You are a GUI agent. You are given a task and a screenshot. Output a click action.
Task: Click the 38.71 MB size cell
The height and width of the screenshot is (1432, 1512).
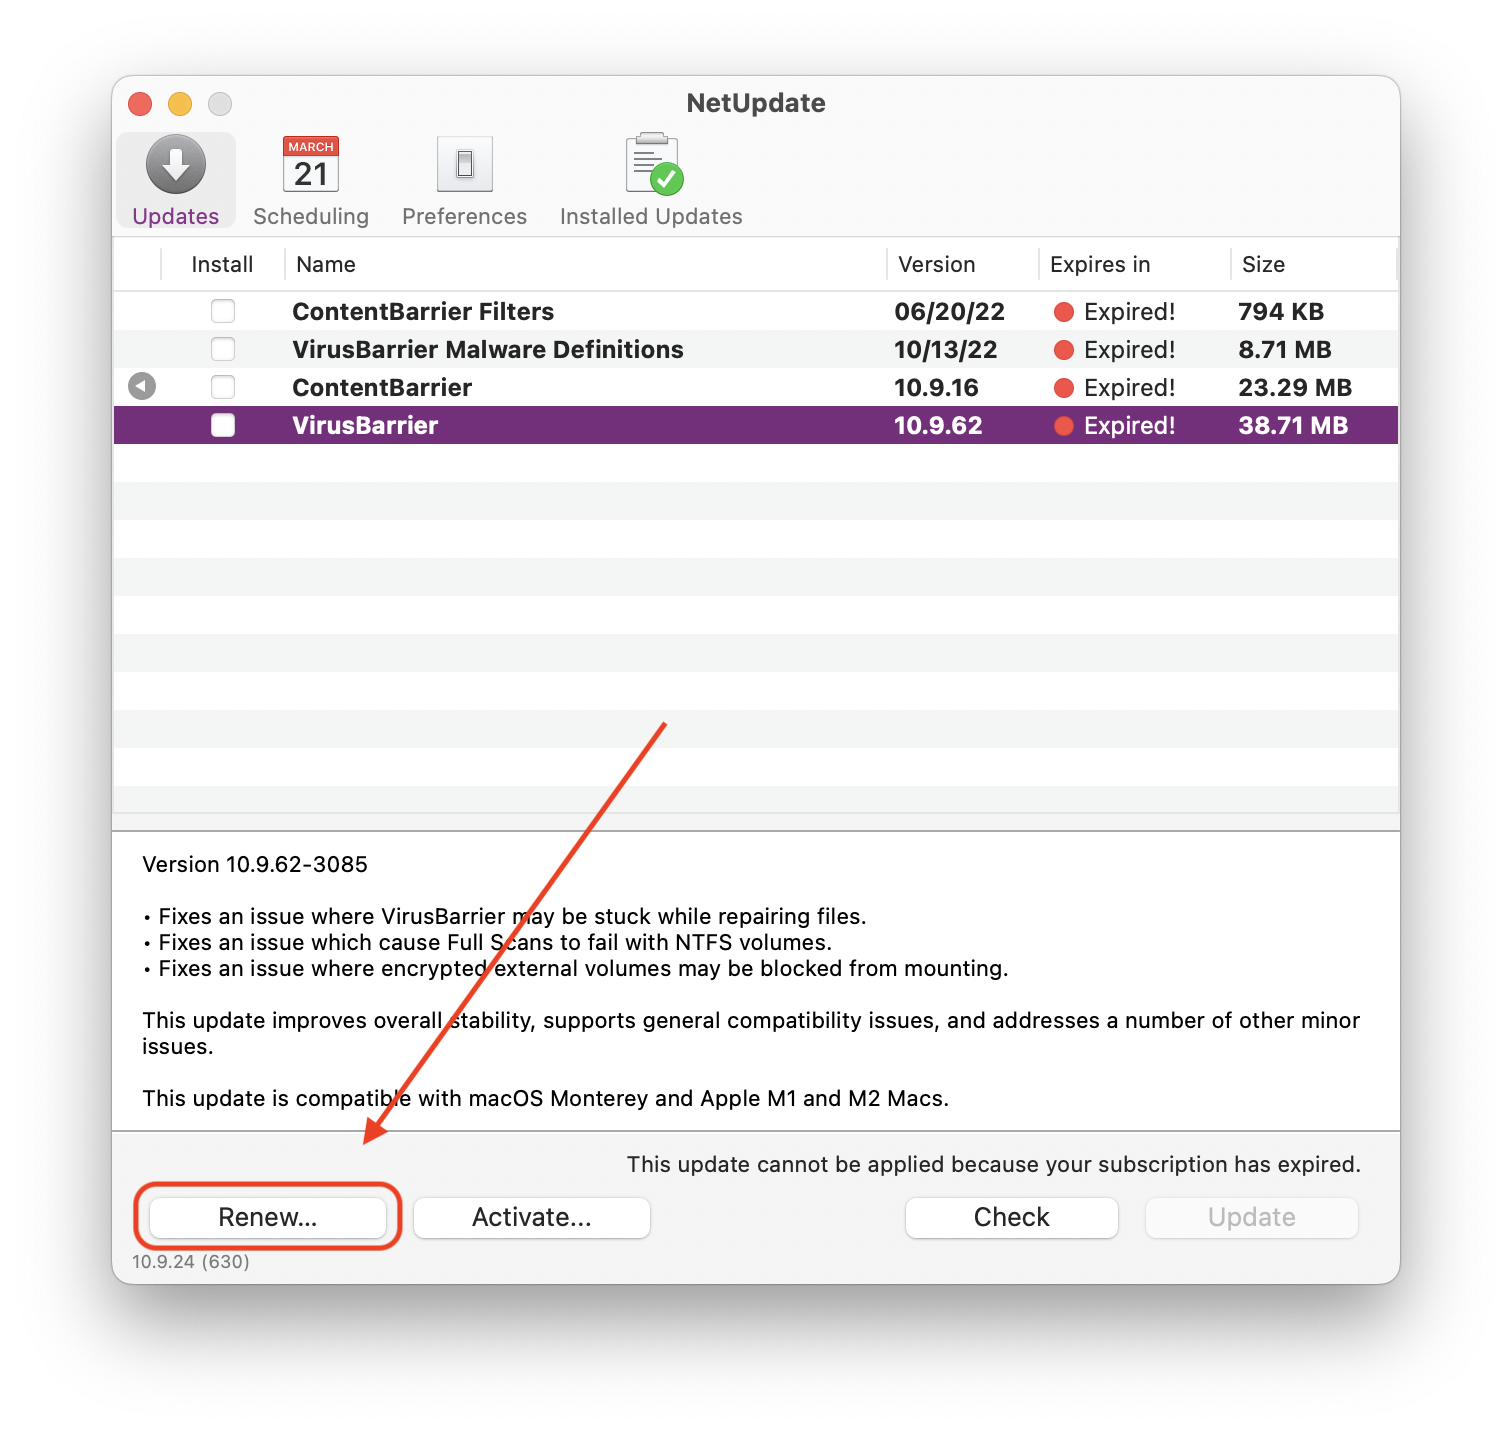point(1293,425)
